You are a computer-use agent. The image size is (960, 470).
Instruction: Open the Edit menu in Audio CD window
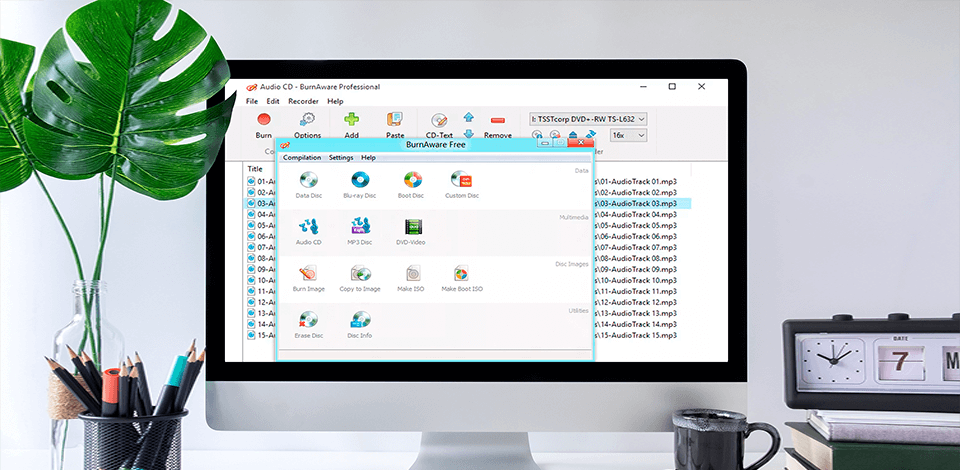(x=273, y=102)
